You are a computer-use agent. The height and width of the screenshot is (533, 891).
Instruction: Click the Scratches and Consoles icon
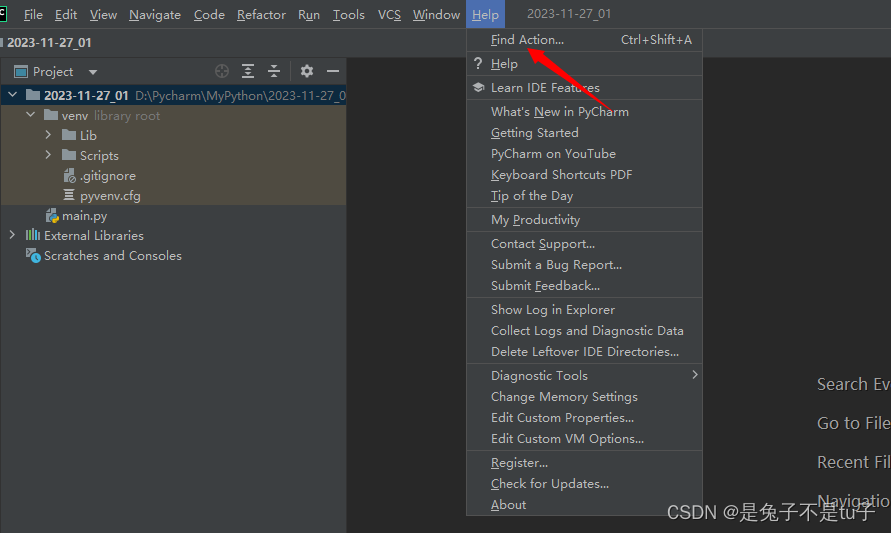tap(33, 256)
